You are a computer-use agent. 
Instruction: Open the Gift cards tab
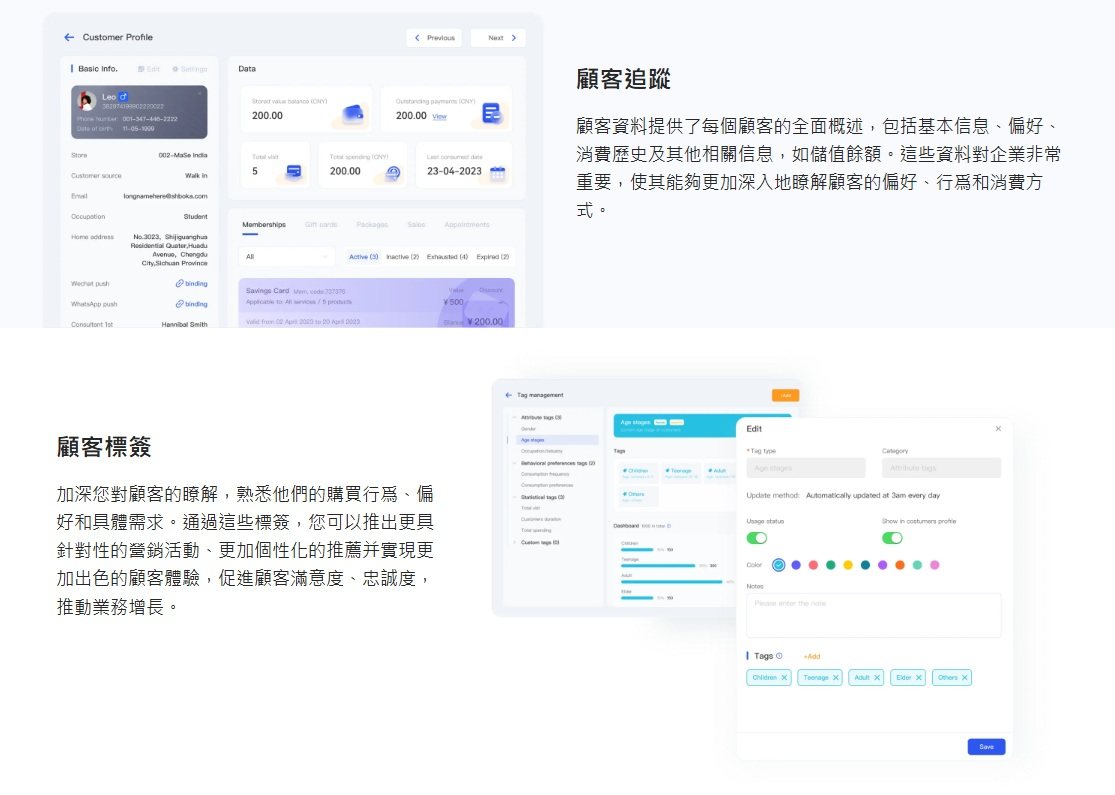click(321, 225)
